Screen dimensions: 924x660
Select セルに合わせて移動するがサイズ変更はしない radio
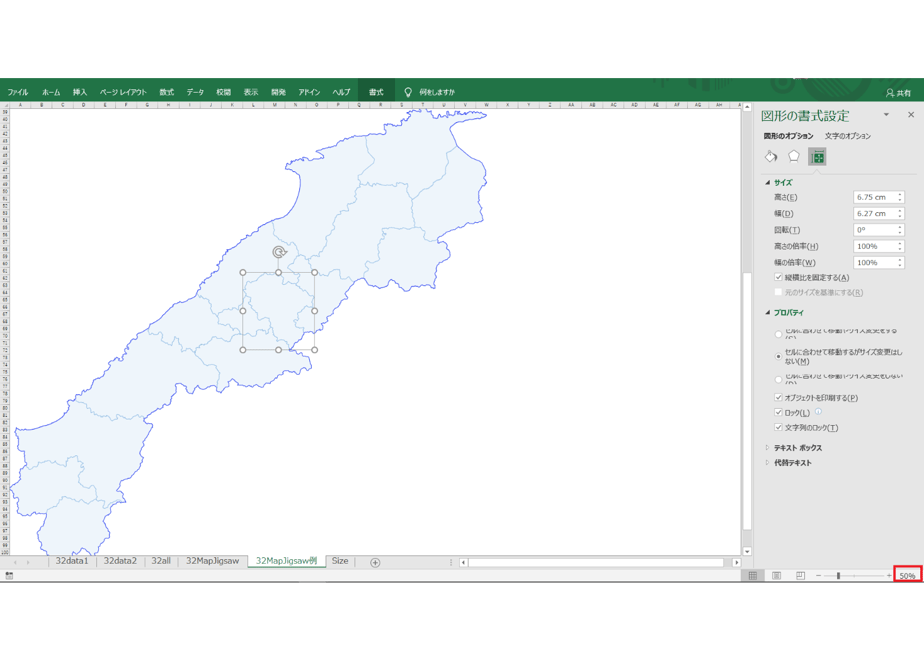point(778,357)
